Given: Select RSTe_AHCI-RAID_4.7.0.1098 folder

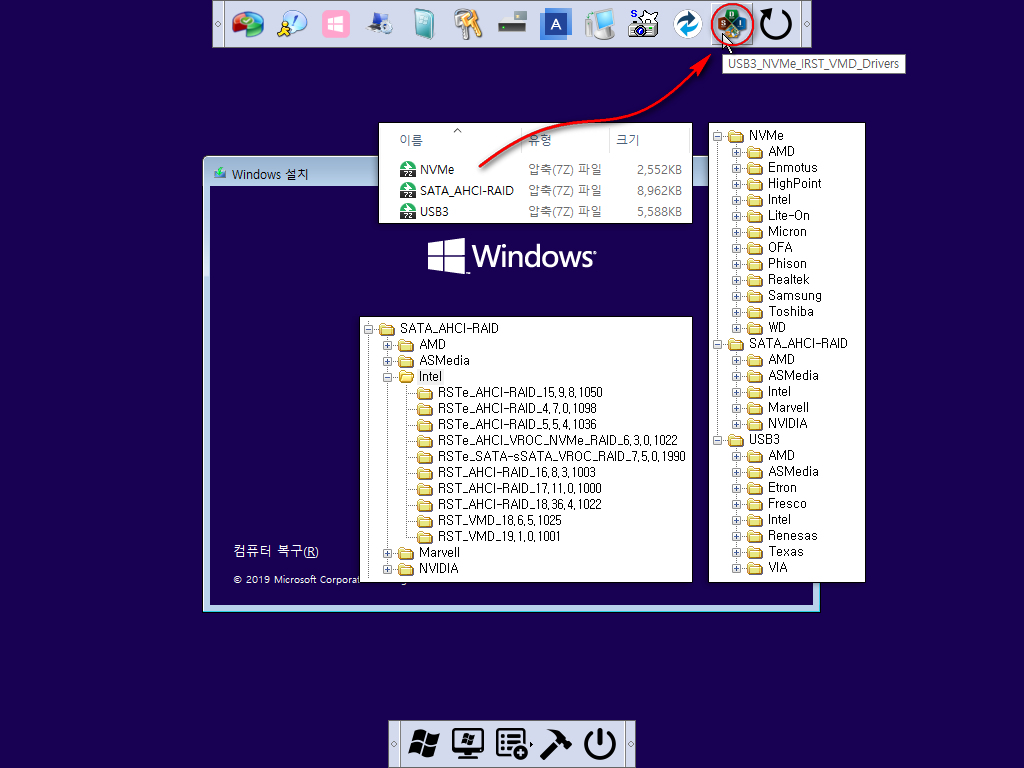Looking at the screenshot, I should 517,409.
